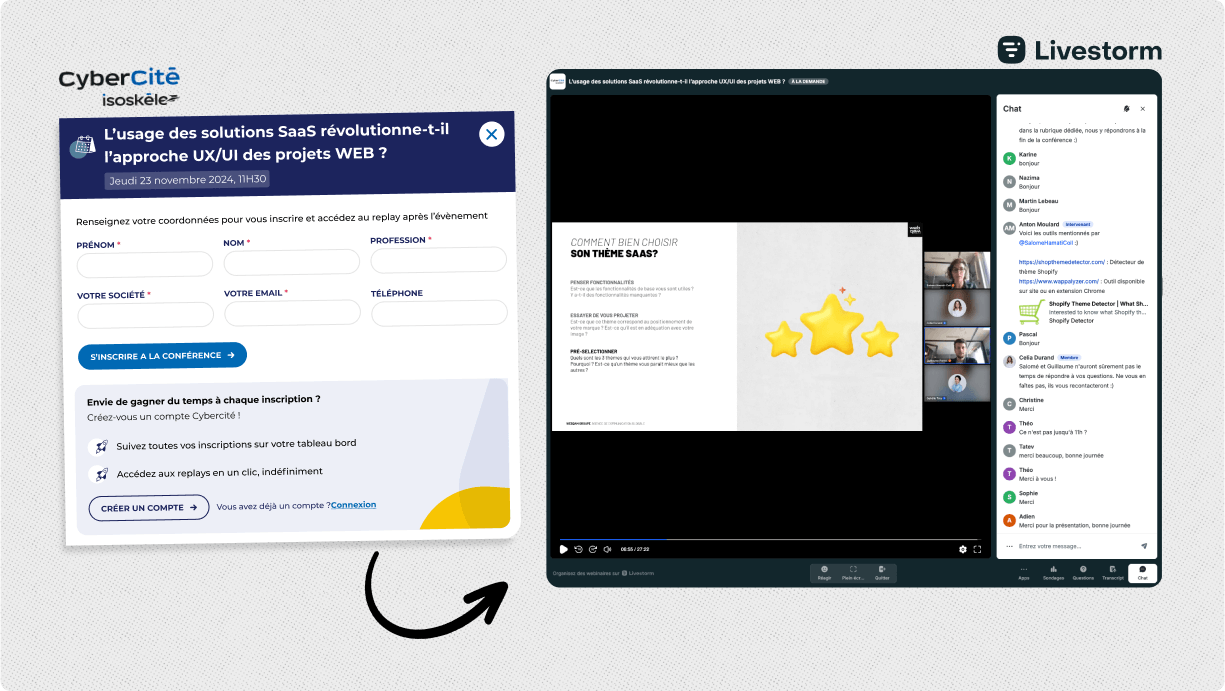The height and width of the screenshot is (691, 1225).
Task: Open the Apps tab
Action: pos(1024,573)
